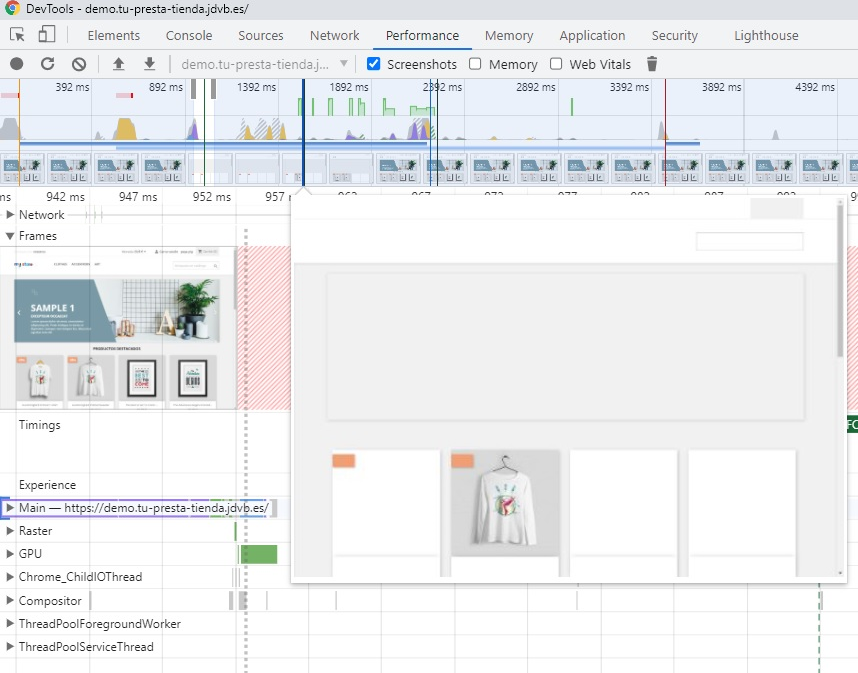Click the first filmstrip screenshot thumbnail
858x673 pixels.
22,169
